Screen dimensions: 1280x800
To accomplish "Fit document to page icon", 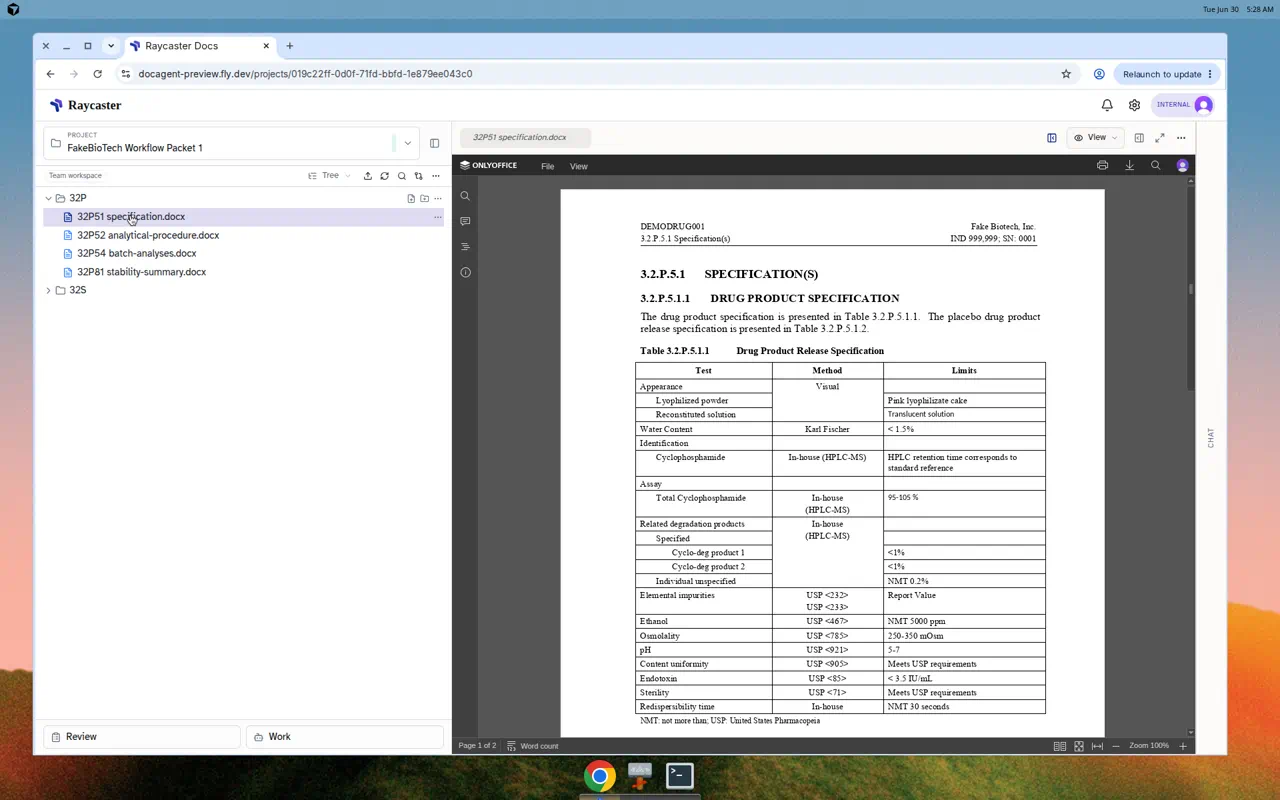I will point(1079,746).
